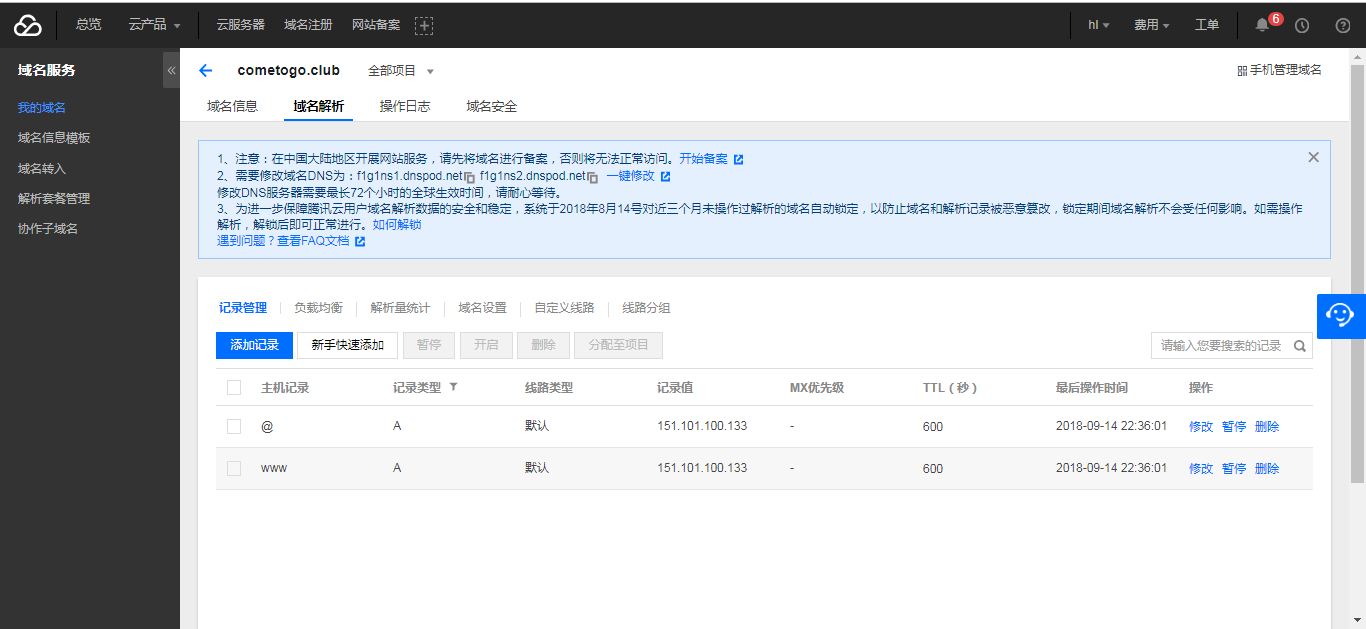Image resolution: width=1366 pixels, height=629 pixels.
Task: Click the plus icon after 网站备案
Action: [x=424, y=25]
